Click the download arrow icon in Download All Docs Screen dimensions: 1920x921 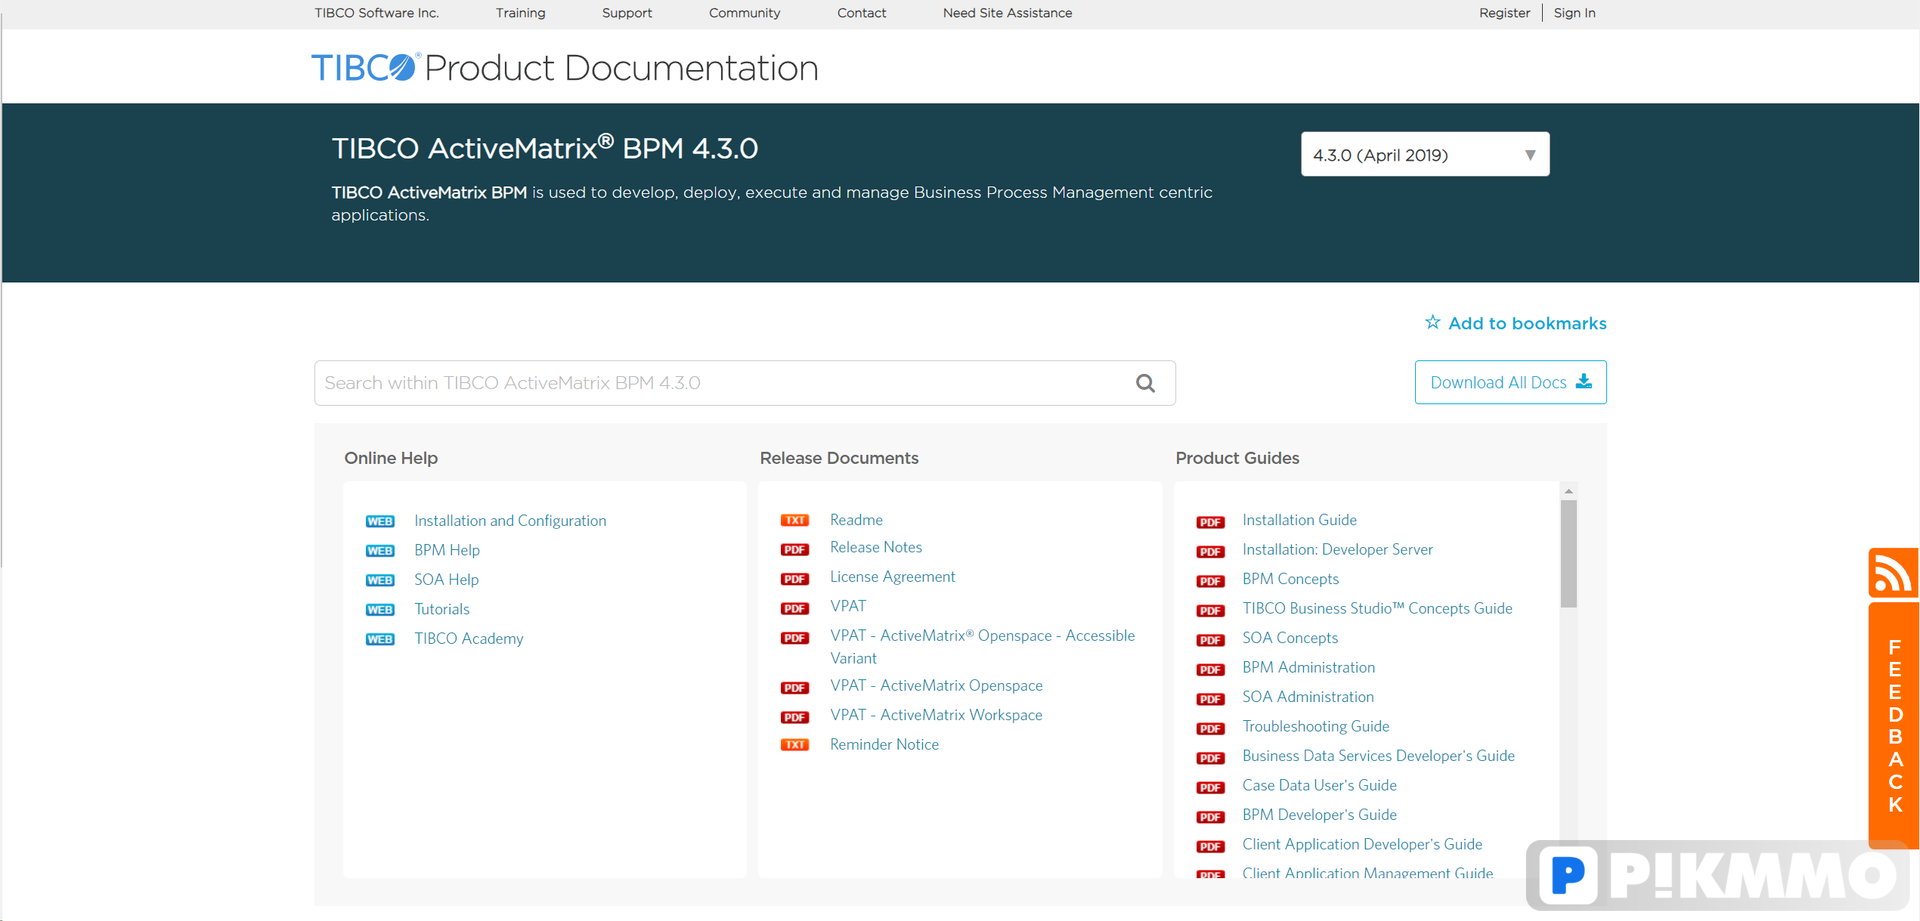point(1584,382)
